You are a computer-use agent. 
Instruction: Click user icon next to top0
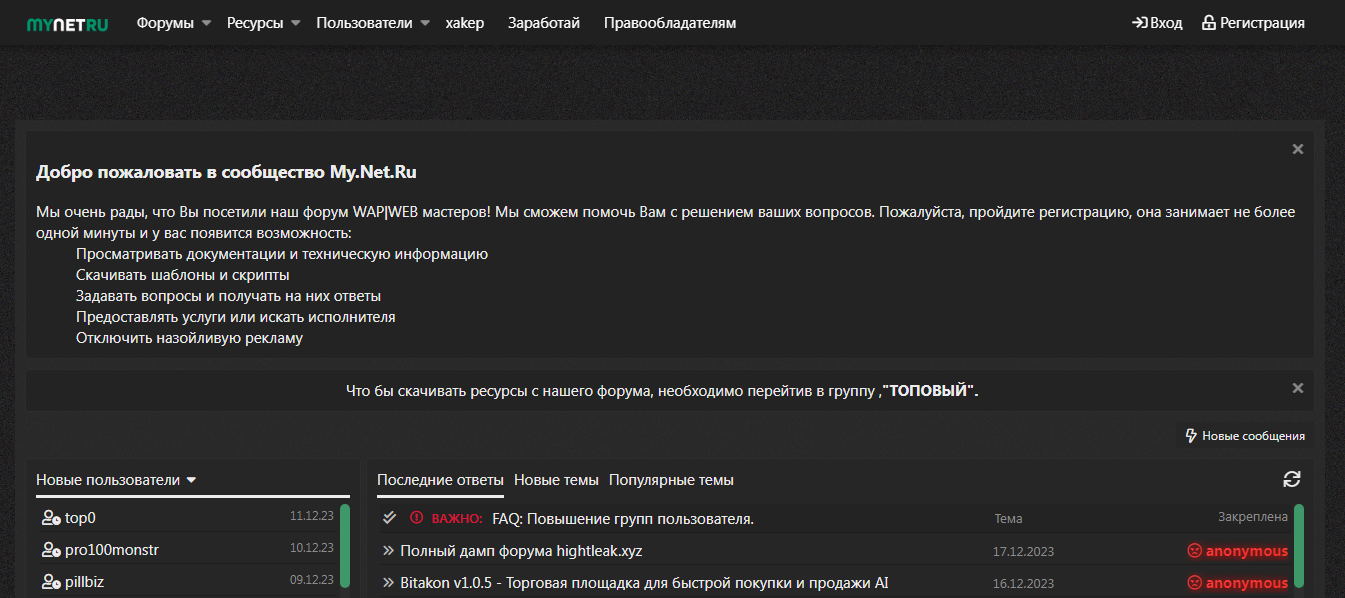[x=51, y=518]
